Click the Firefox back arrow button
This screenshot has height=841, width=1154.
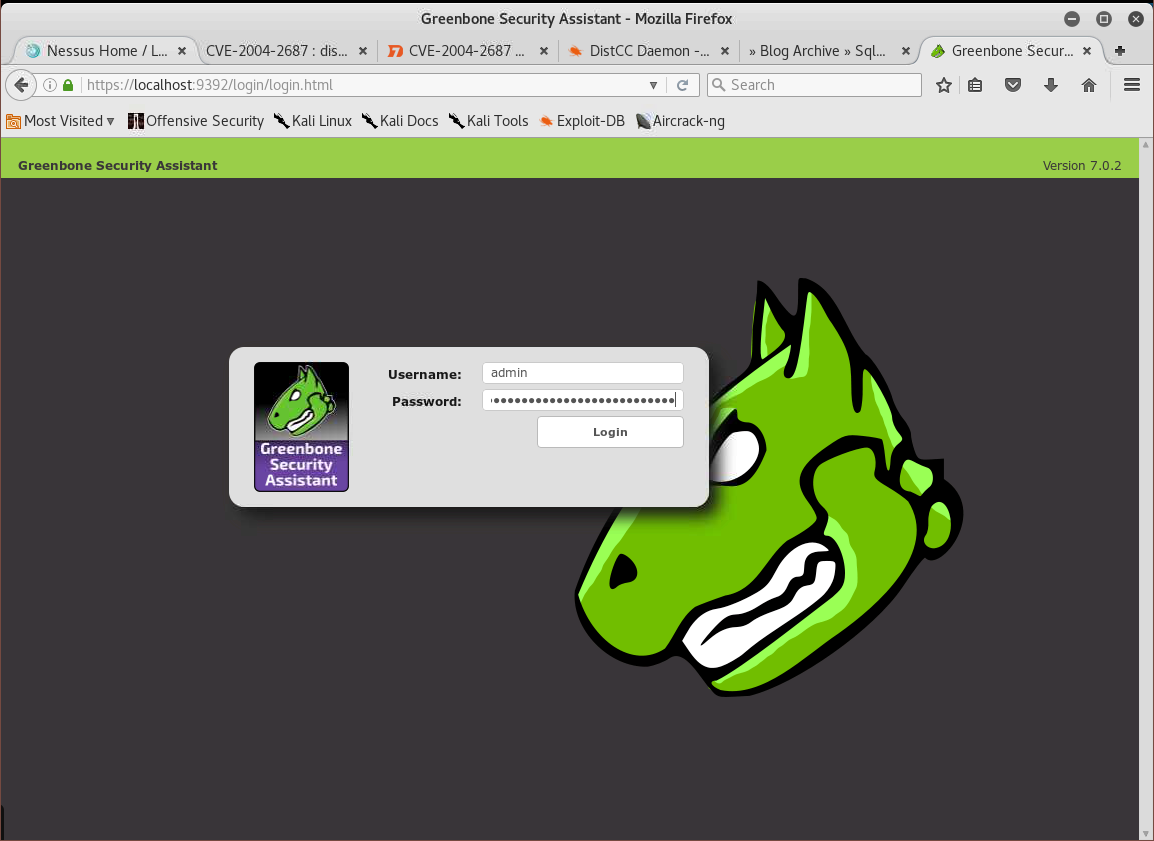click(x=20, y=85)
